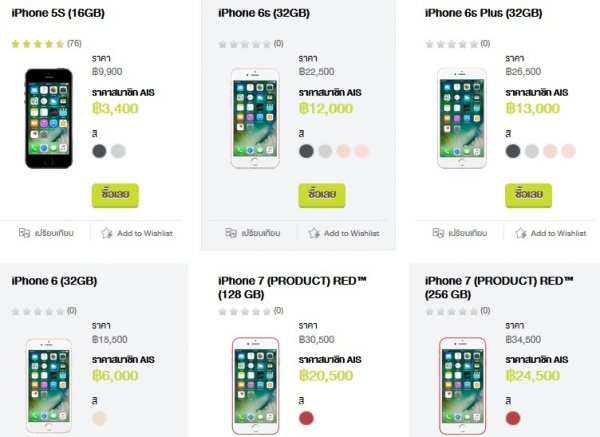Select the dark gray color for iPhone 5S
600x437 pixels.
click(x=99, y=151)
